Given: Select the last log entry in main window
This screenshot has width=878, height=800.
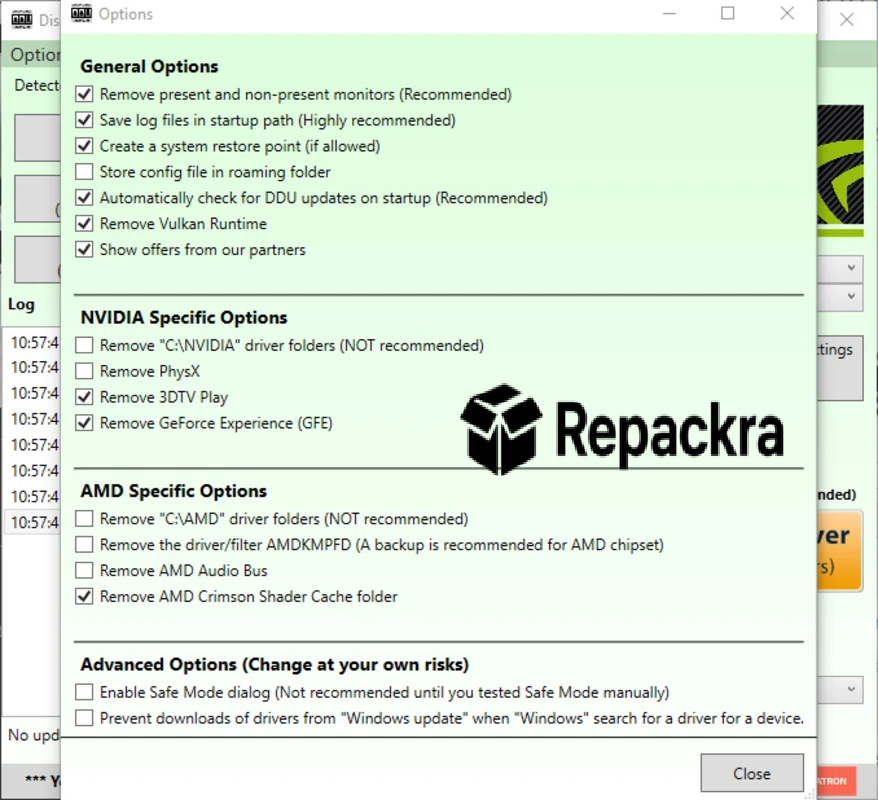Looking at the screenshot, I should (x=34, y=522).
